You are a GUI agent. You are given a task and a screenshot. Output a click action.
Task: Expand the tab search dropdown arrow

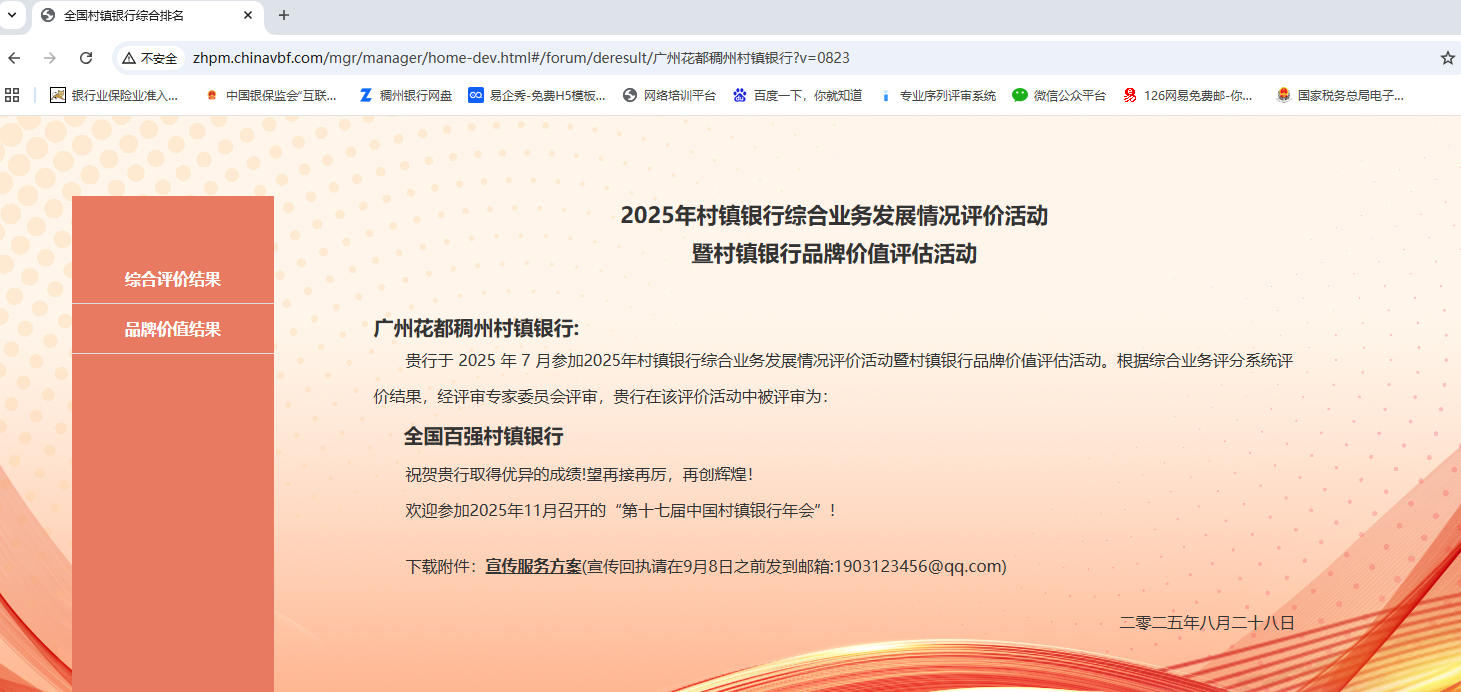click(12, 15)
